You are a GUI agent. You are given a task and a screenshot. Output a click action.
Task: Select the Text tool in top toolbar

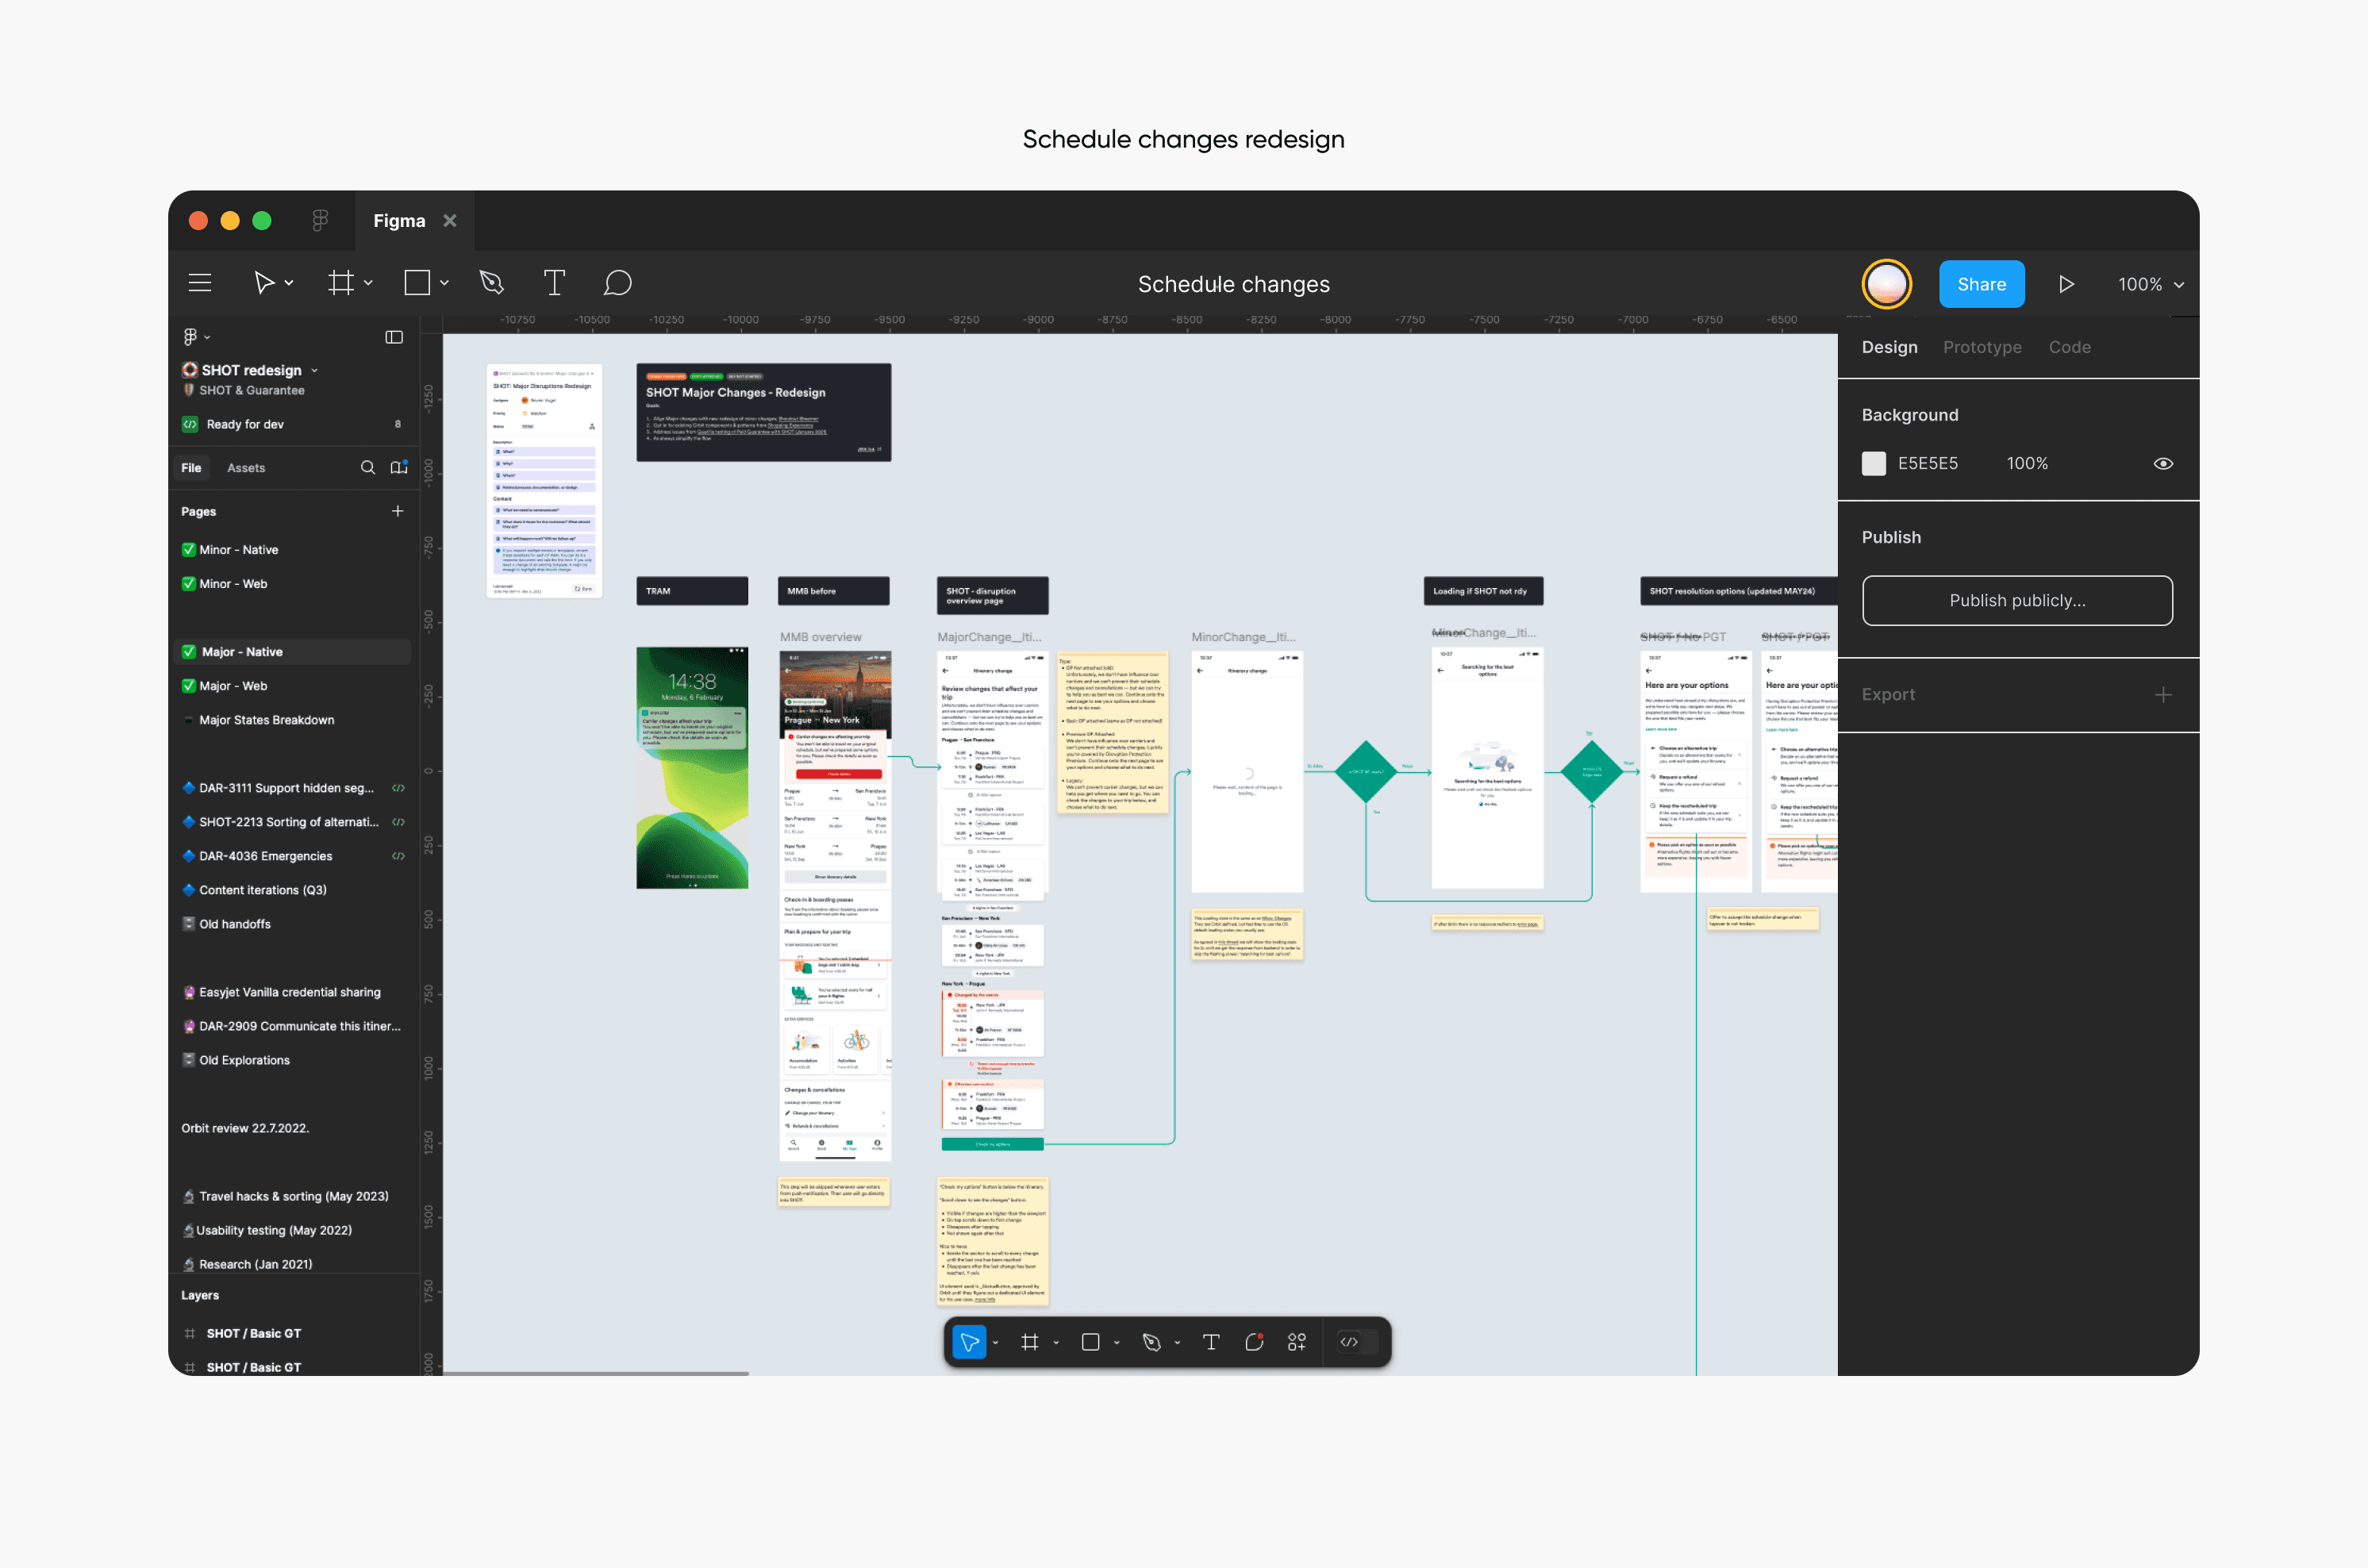pos(554,283)
